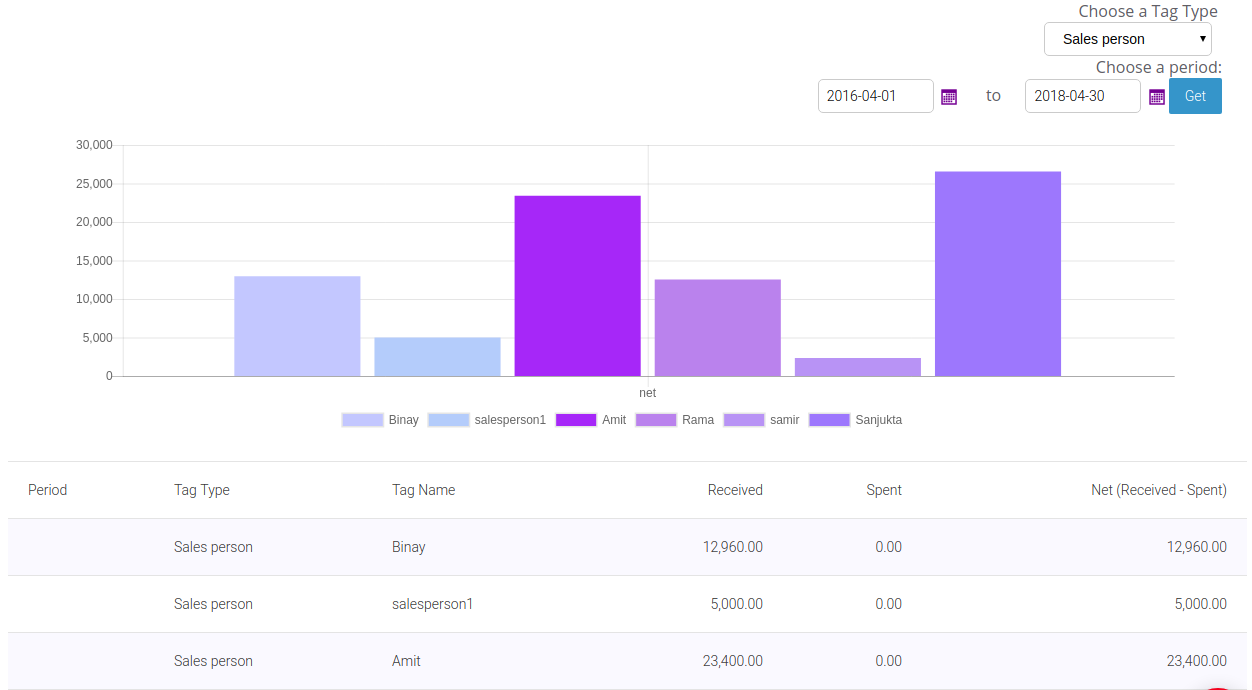Click the Binay bar in the chart

[297, 326]
